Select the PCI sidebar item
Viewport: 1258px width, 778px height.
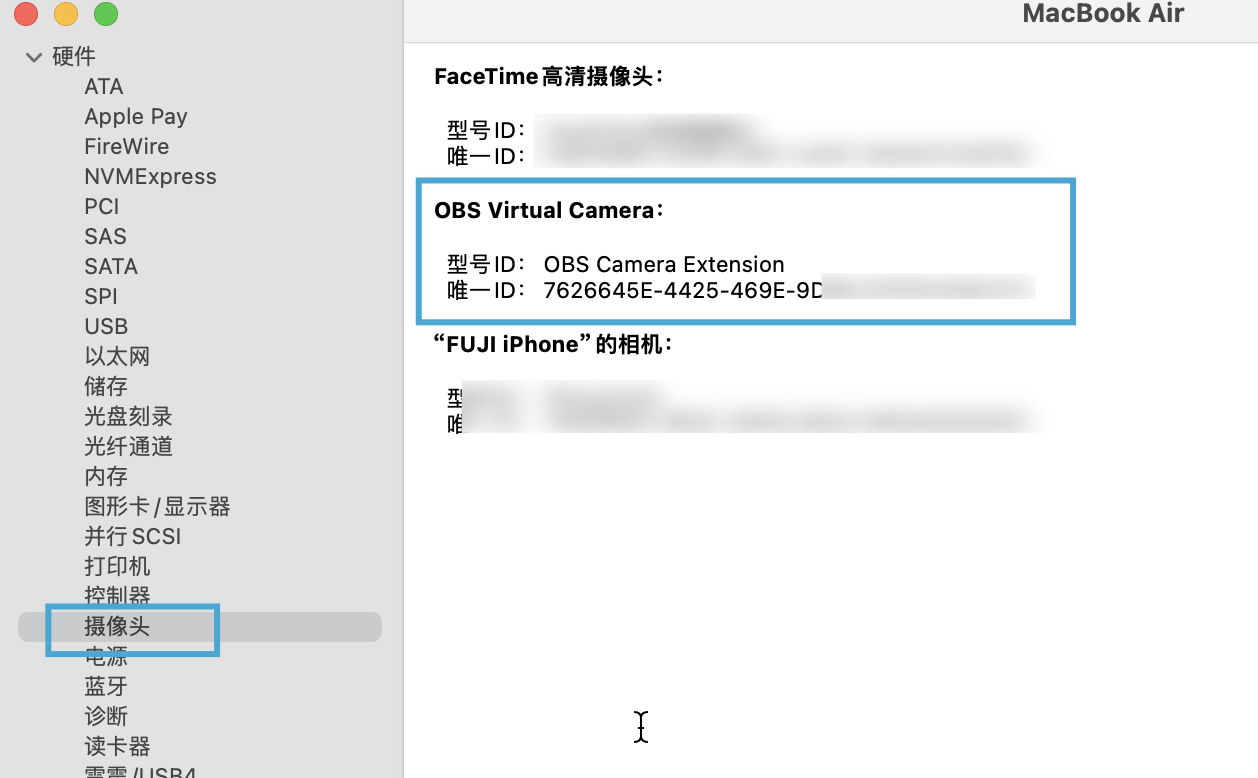[102, 207]
